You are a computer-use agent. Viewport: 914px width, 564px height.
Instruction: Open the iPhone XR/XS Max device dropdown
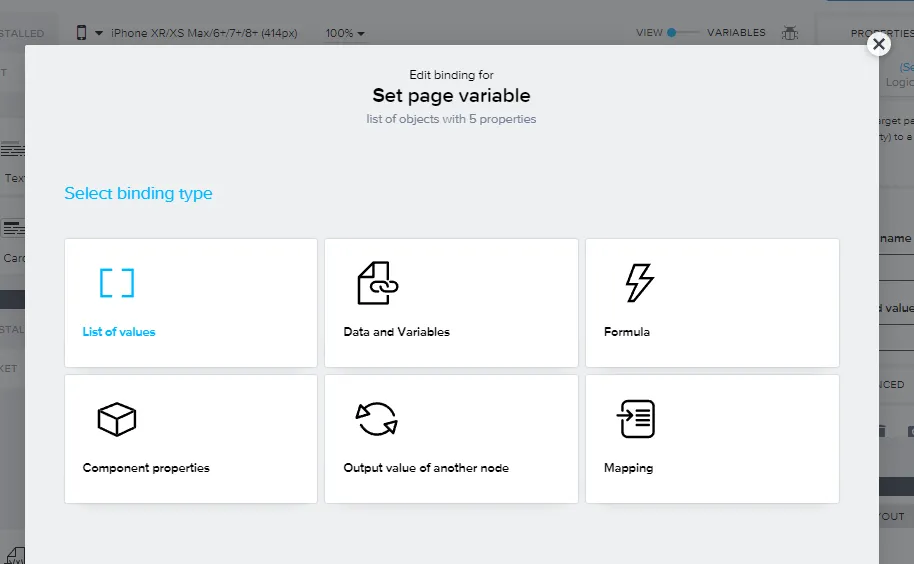coord(203,33)
